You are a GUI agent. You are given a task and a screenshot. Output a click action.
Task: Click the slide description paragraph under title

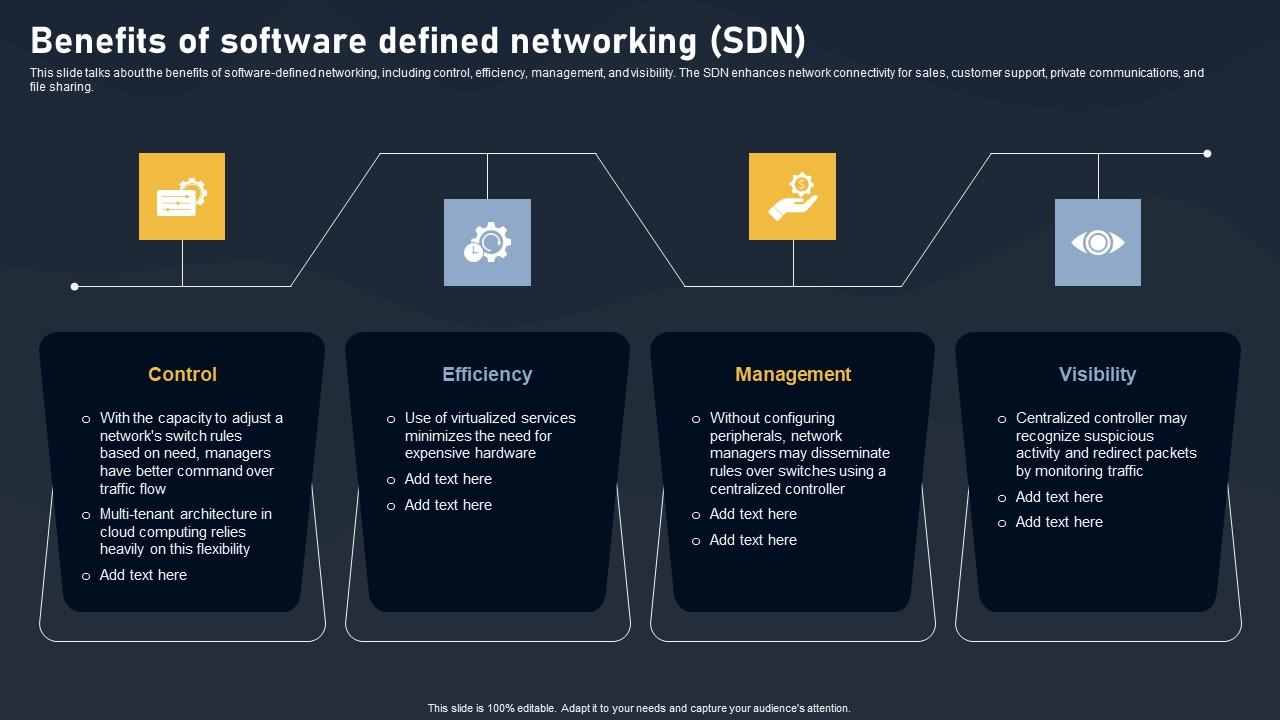616,80
